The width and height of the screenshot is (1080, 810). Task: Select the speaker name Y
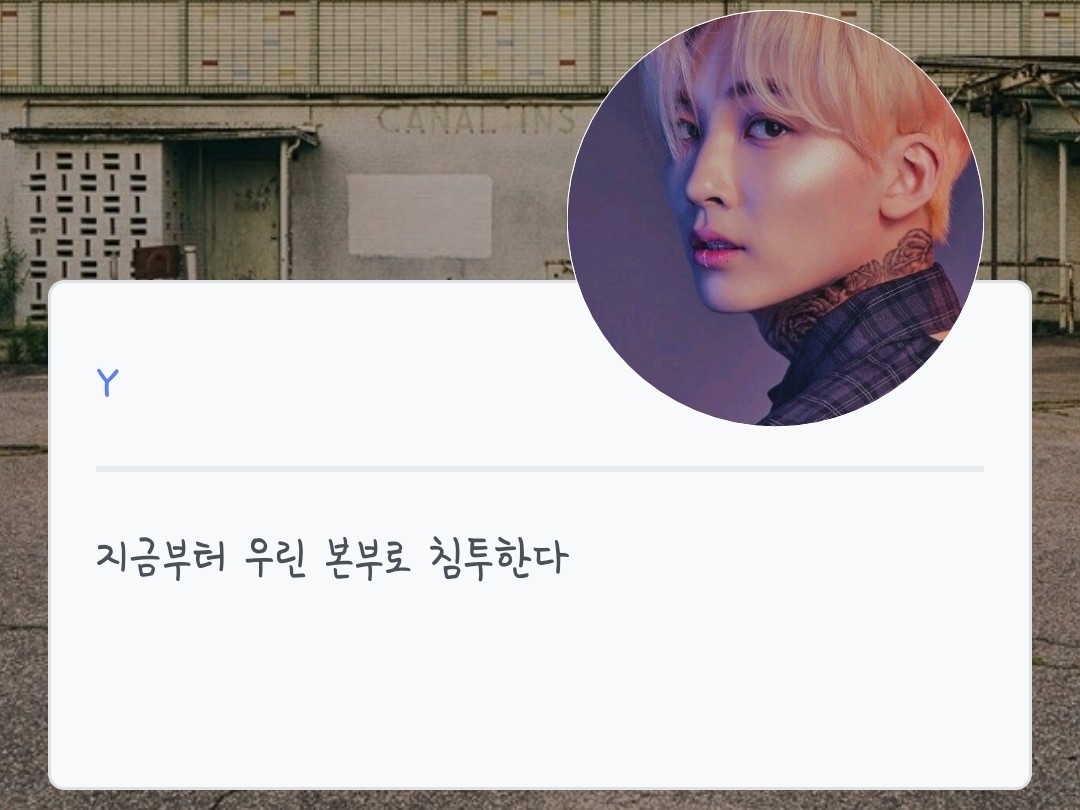coord(107,382)
